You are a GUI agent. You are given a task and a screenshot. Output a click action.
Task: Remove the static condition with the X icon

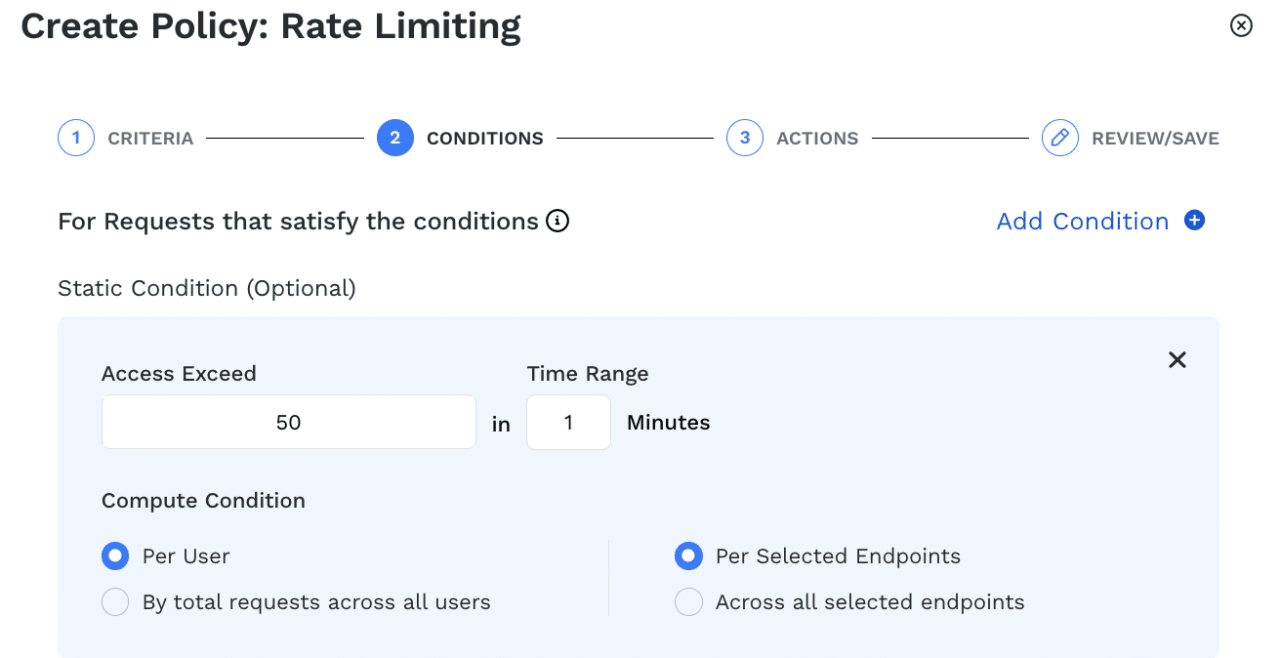(x=1177, y=359)
